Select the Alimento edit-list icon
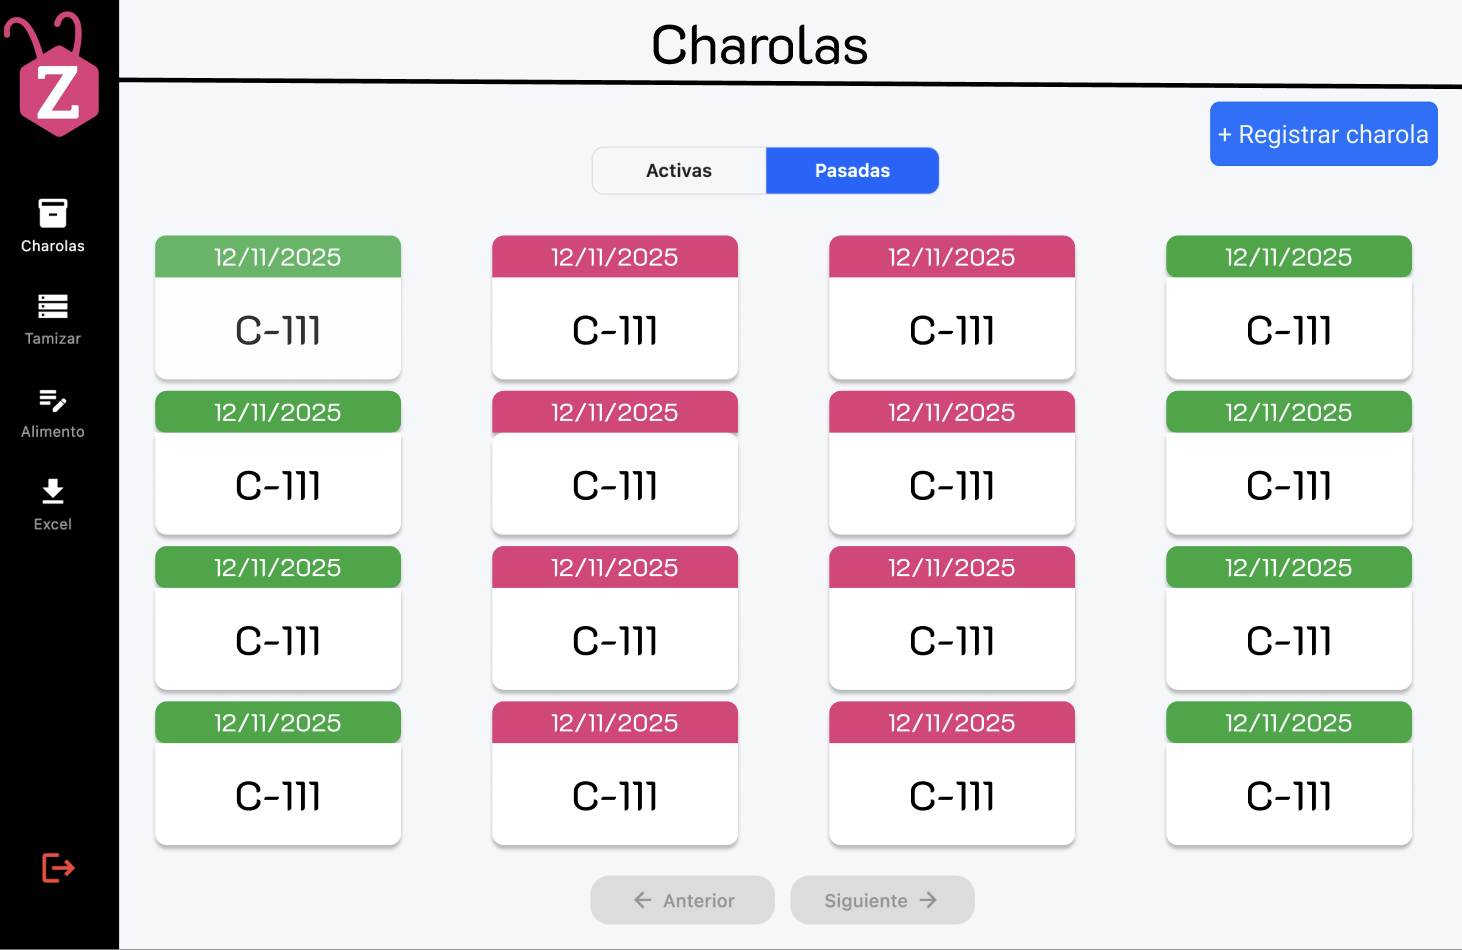 (x=53, y=400)
